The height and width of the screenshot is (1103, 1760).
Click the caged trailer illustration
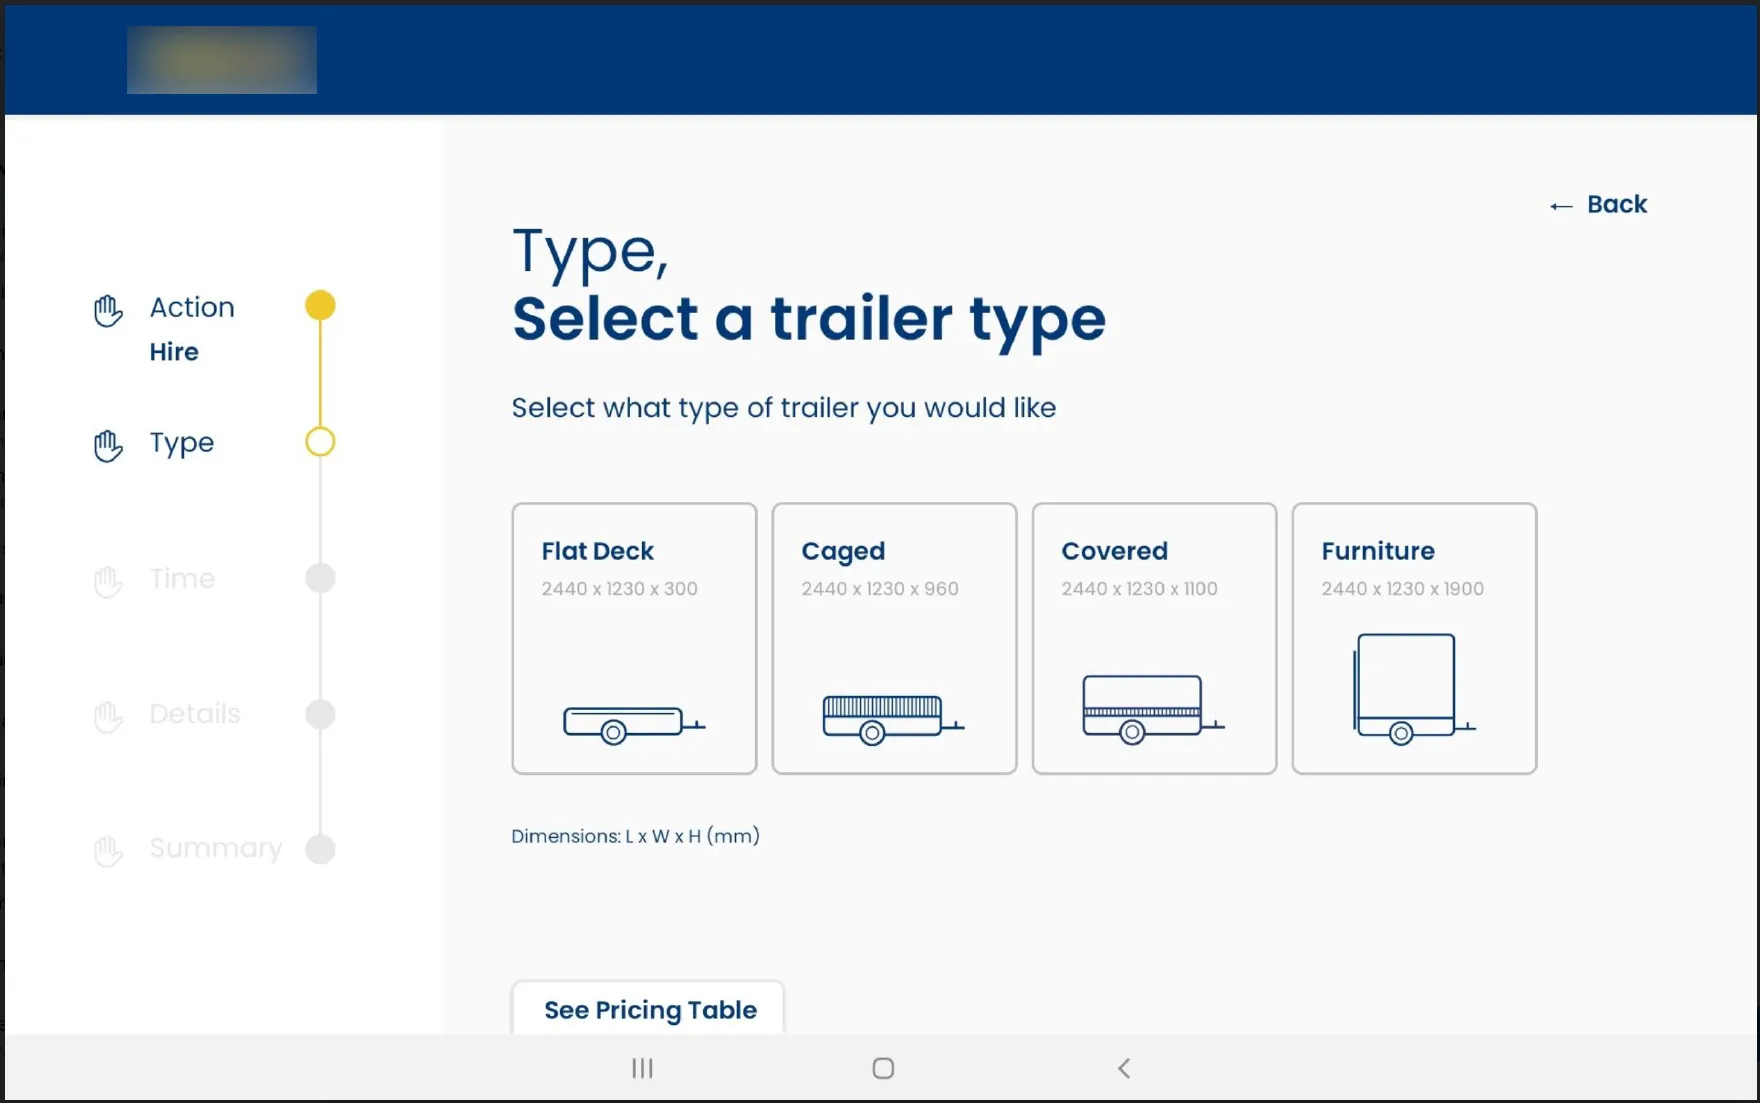click(x=893, y=720)
